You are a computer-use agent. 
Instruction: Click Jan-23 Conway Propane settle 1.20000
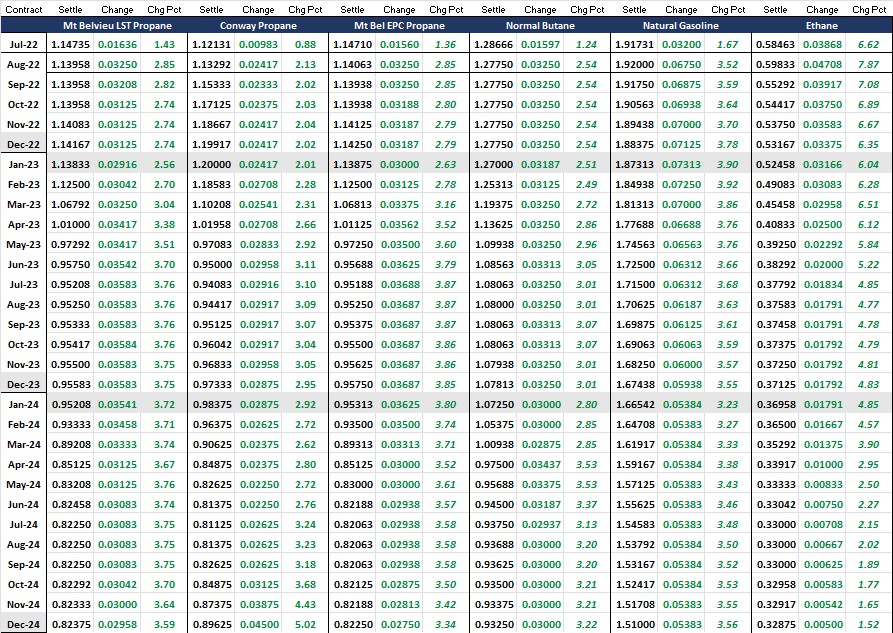coord(211,165)
